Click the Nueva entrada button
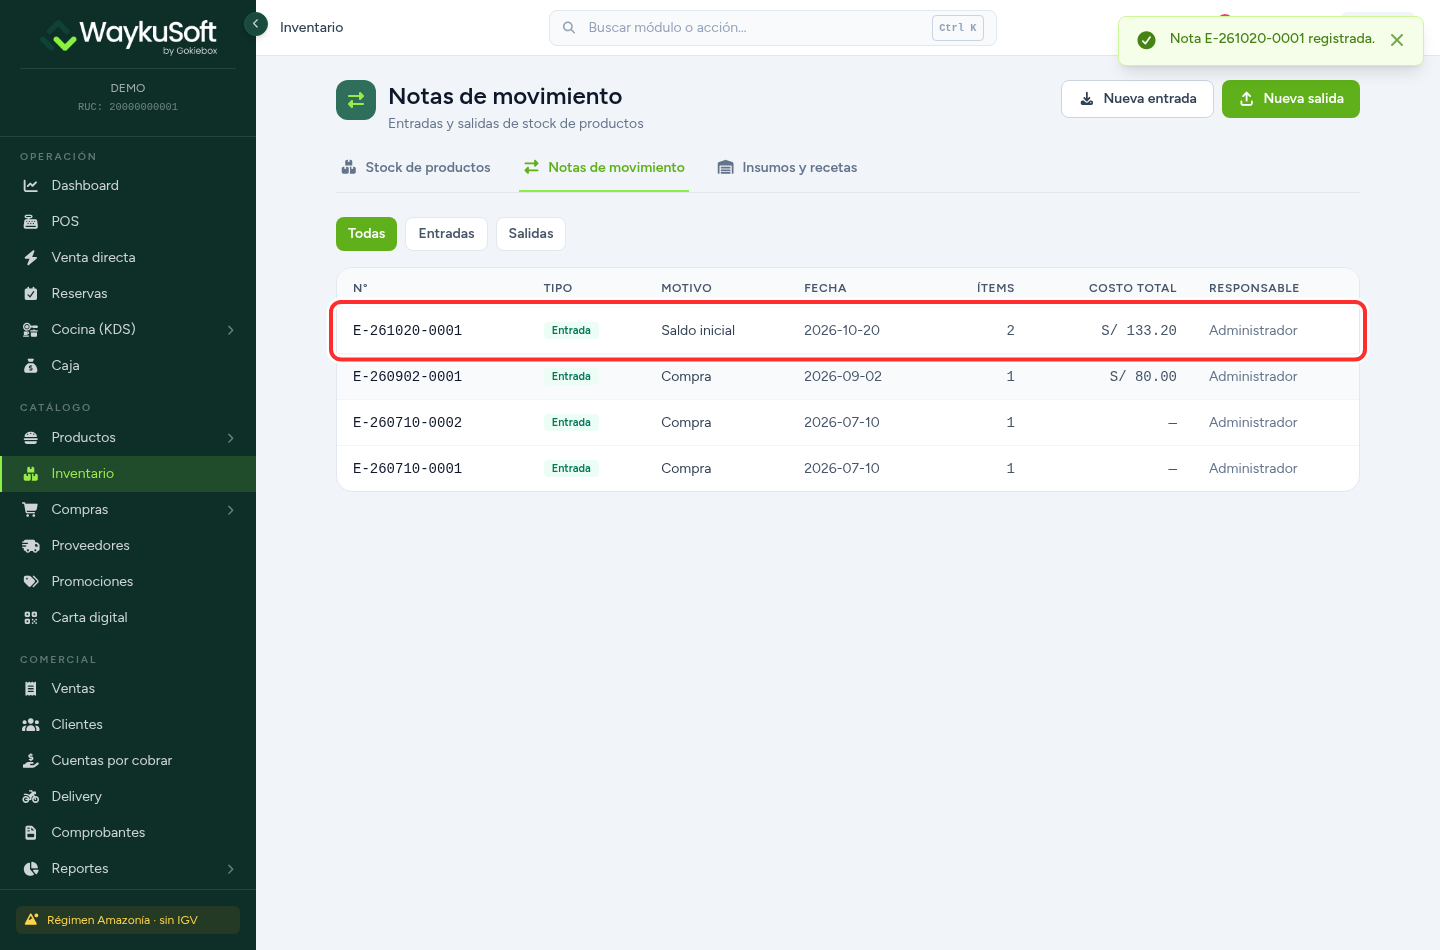1440x950 pixels. coord(1137,99)
